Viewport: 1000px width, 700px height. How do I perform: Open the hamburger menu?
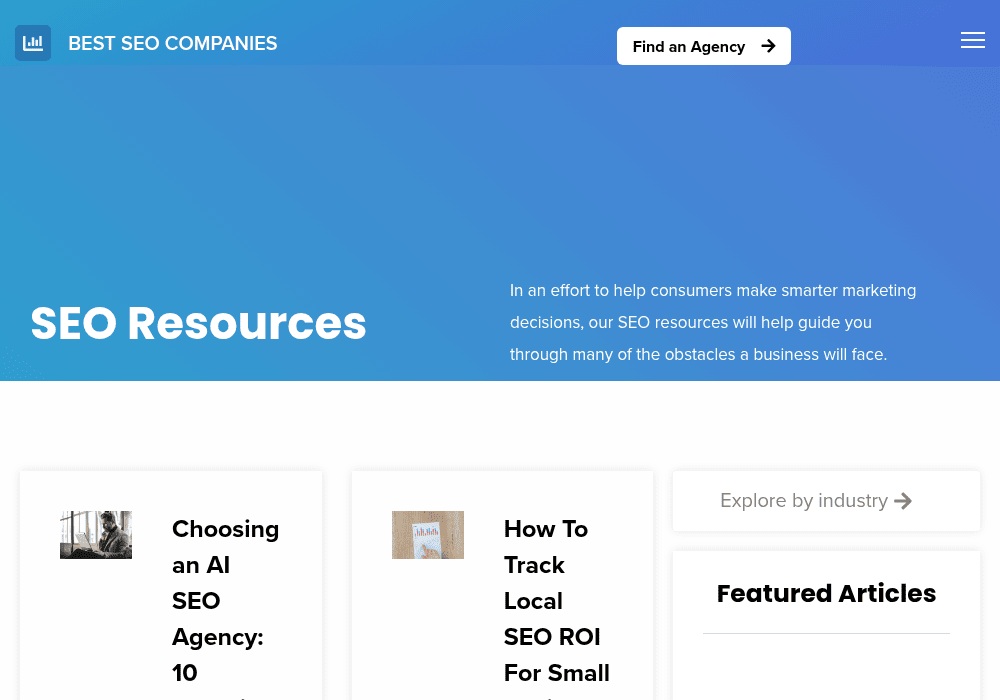coord(973,40)
